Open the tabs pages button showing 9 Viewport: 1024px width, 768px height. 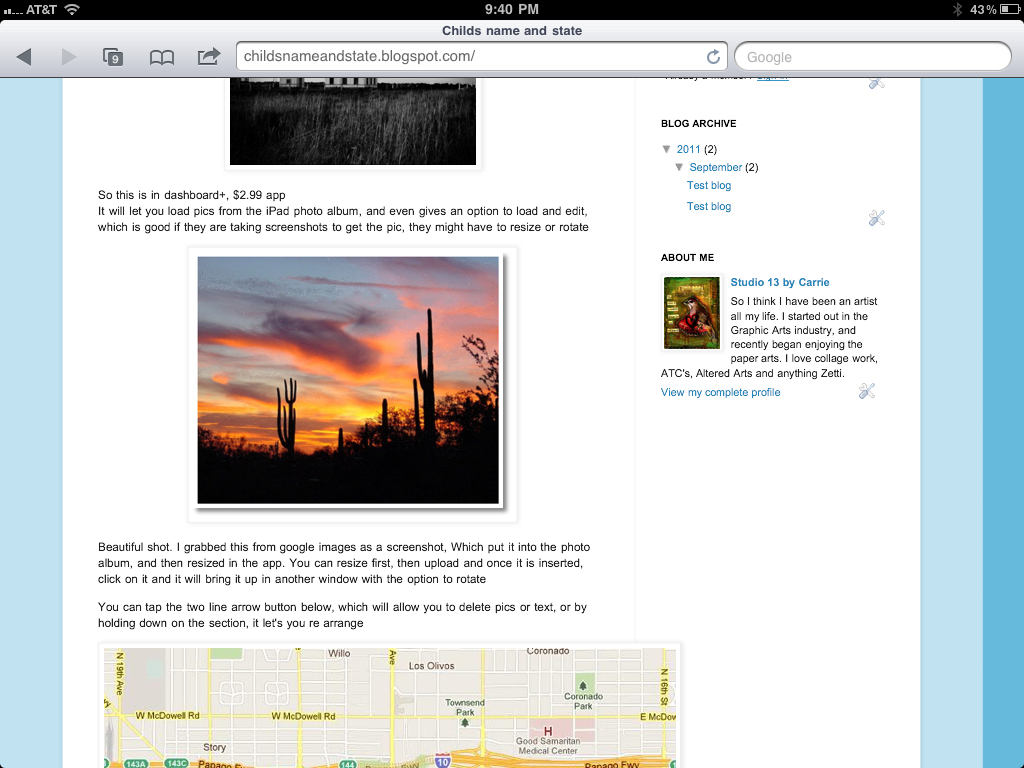113,57
